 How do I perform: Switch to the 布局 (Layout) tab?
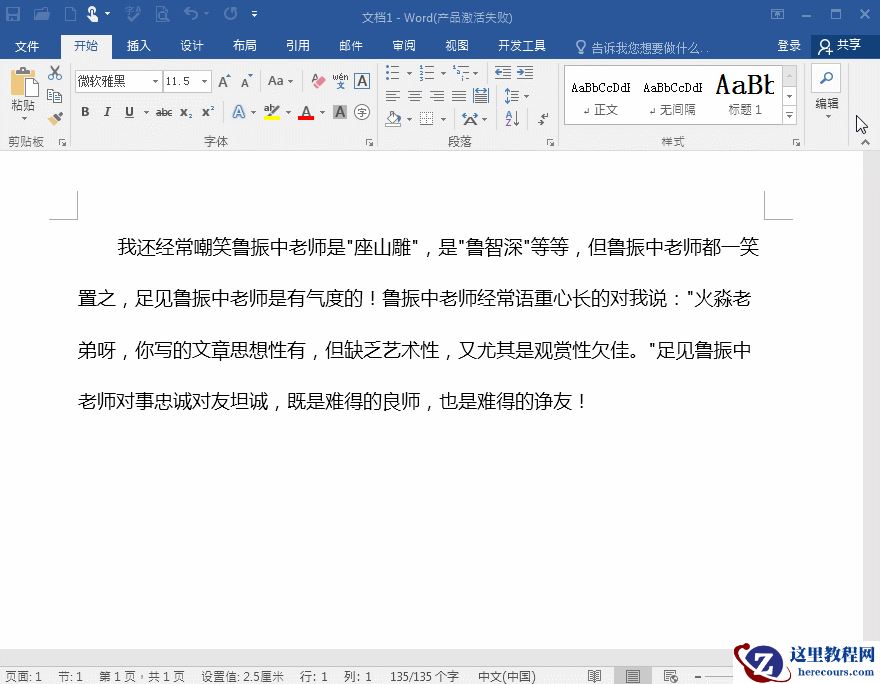245,46
